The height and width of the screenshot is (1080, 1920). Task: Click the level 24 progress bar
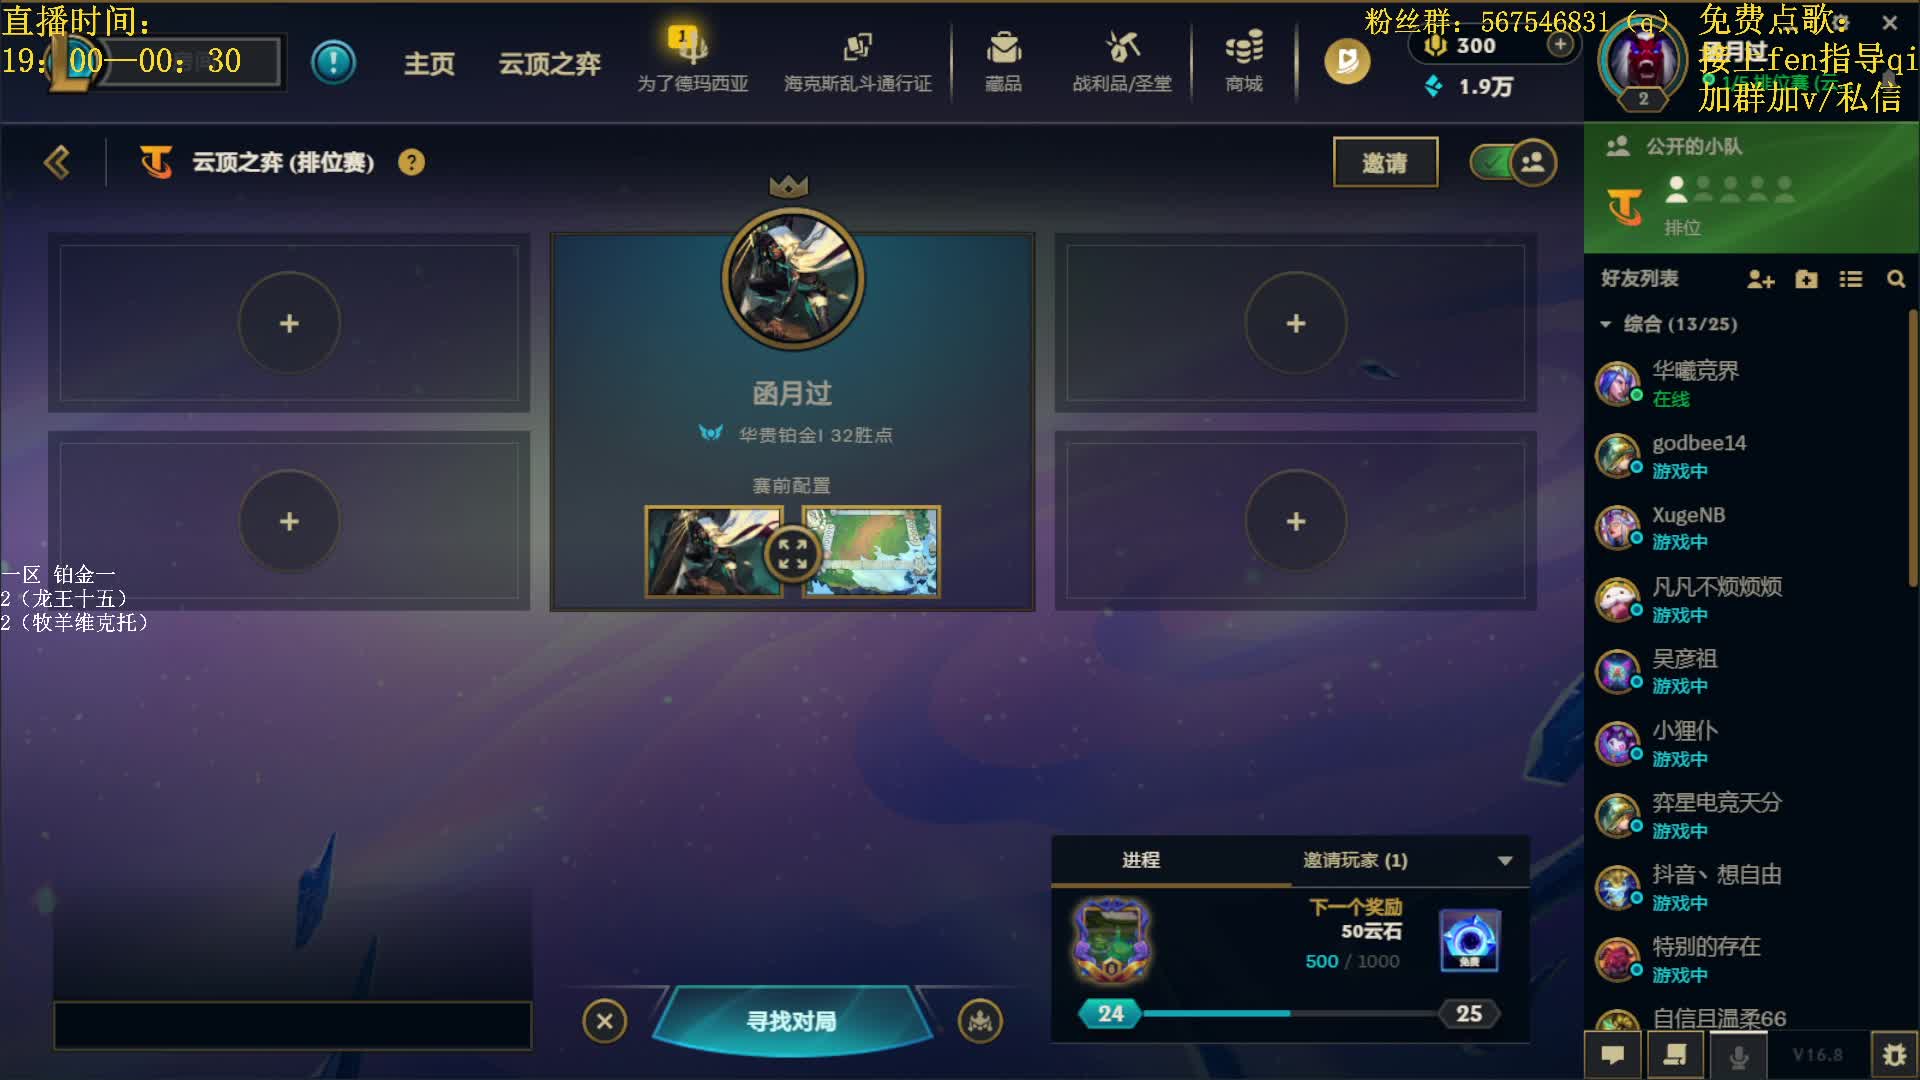pos(1290,1014)
